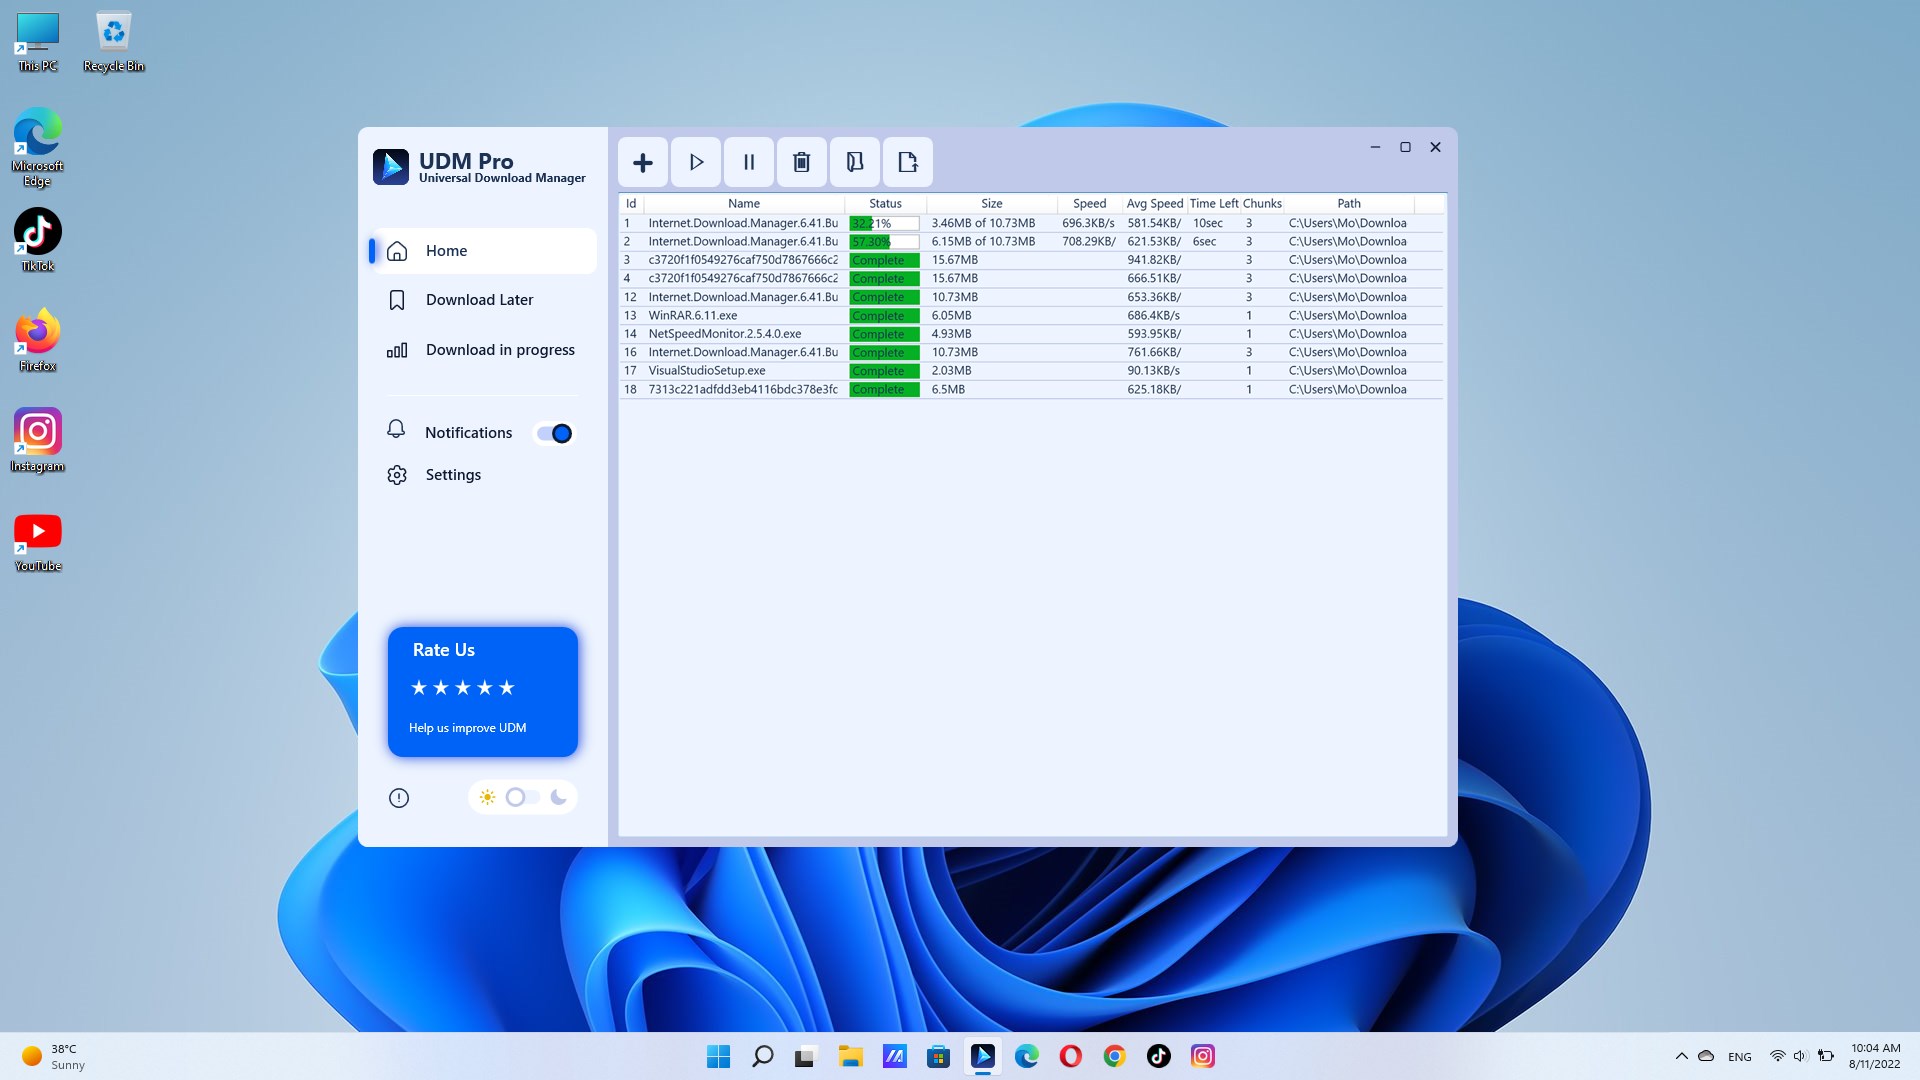The image size is (1920, 1080).
Task: Select the VisualStudioSetup.exe row
Action: 1031,371
